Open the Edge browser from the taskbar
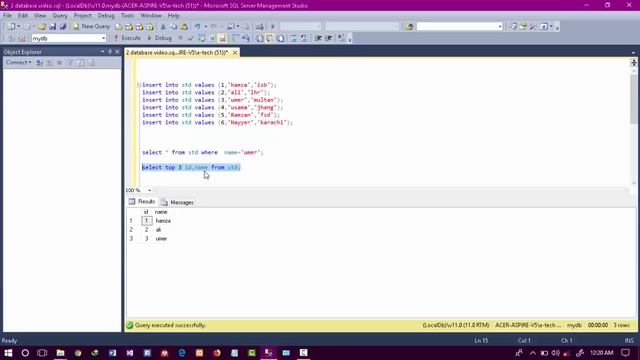The height and width of the screenshot is (360, 640). click(x=182, y=353)
